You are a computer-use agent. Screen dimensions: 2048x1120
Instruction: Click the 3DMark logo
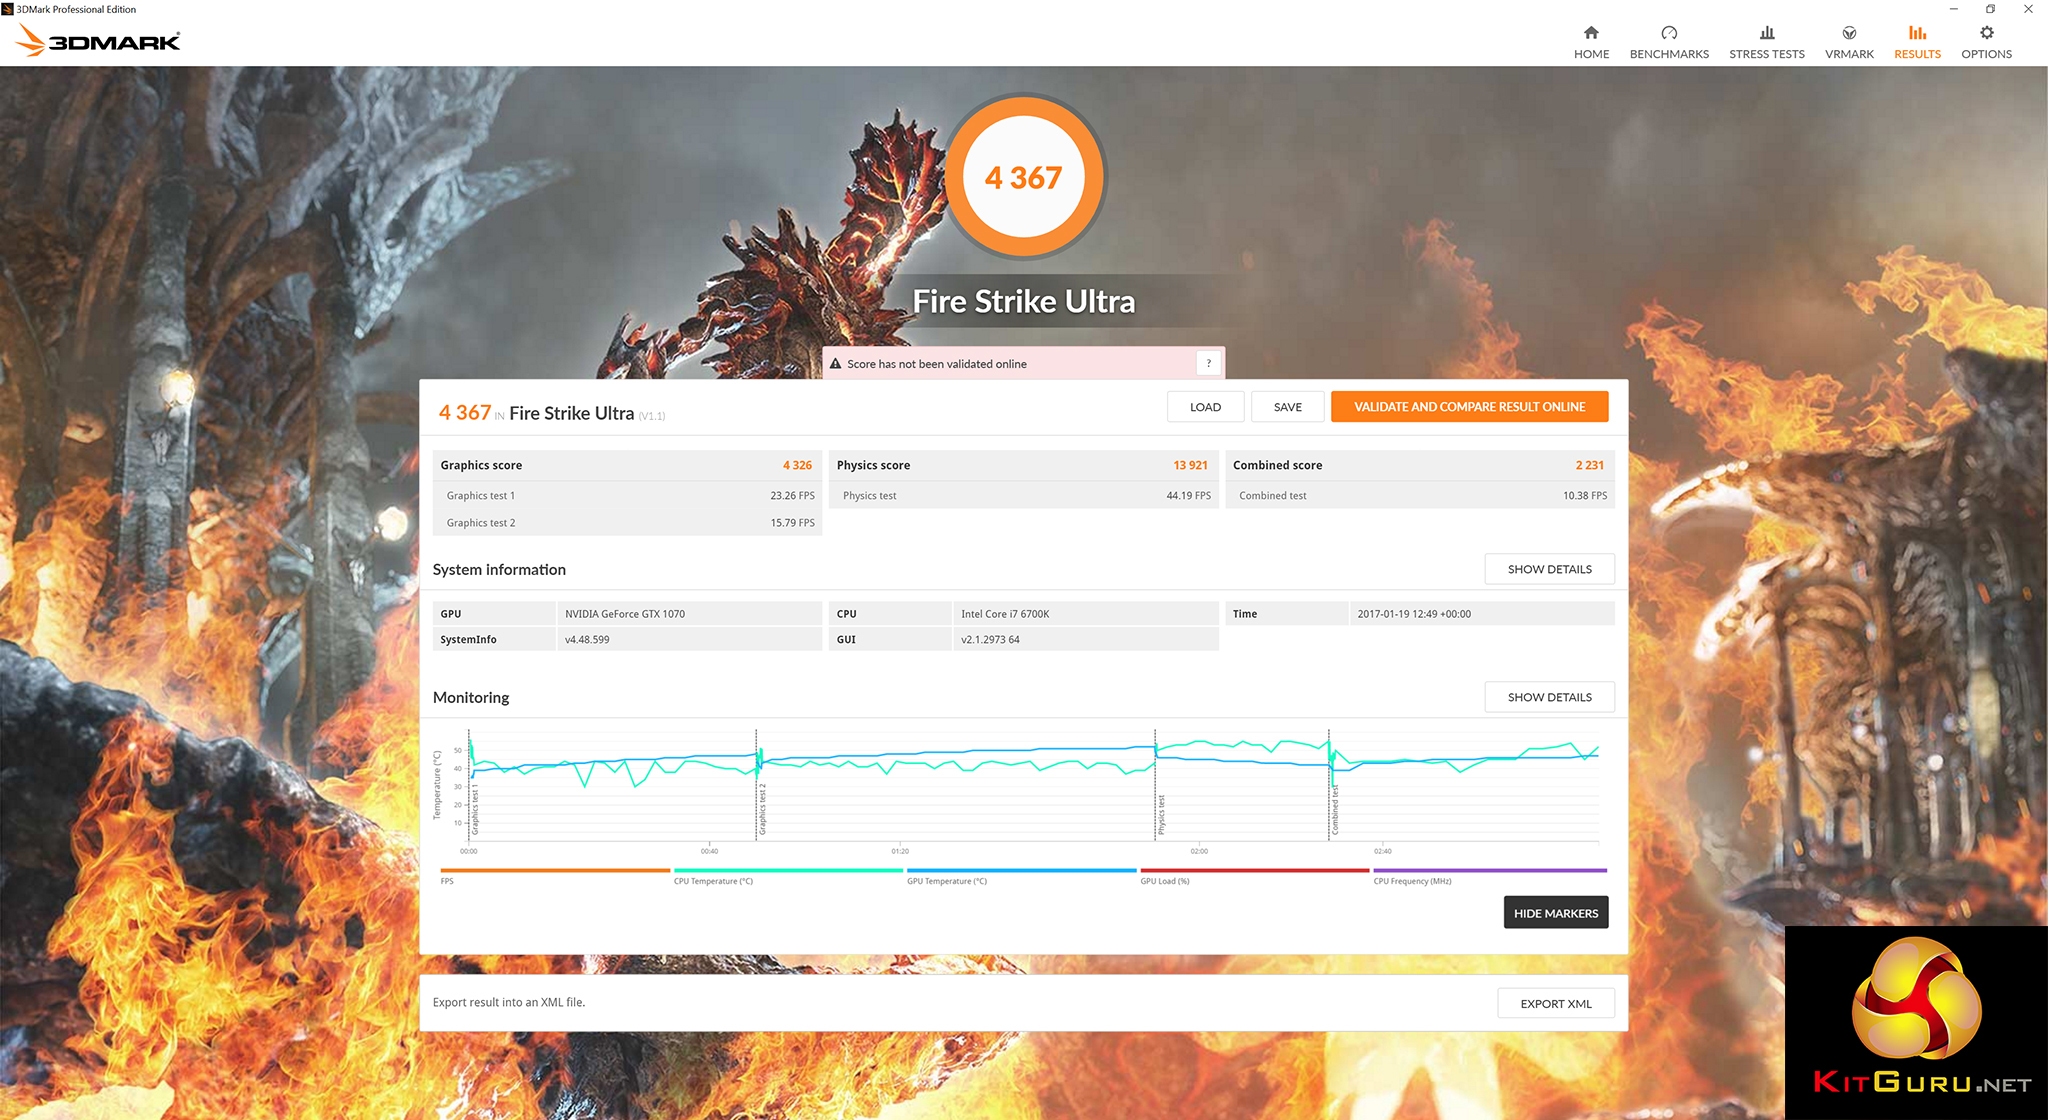pos(99,41)
